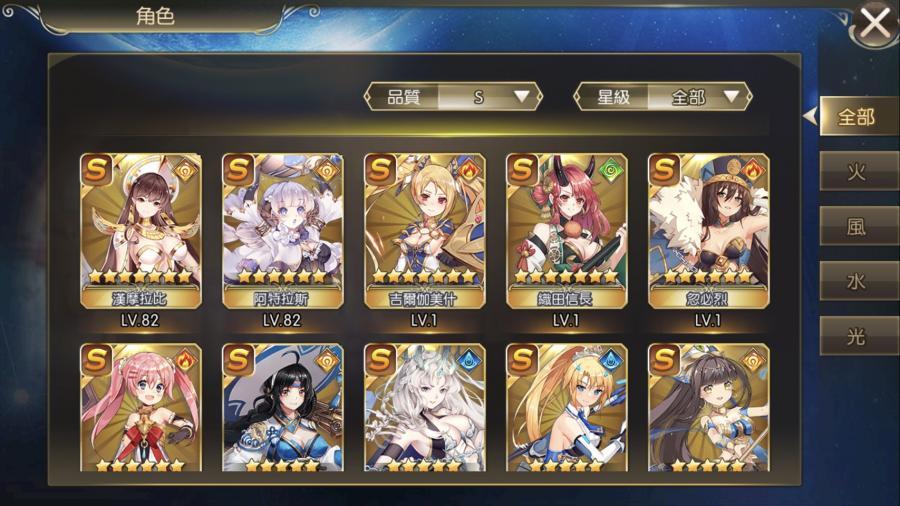Switch to the 水 water tab
900x506 pixels.
point(859,281)
